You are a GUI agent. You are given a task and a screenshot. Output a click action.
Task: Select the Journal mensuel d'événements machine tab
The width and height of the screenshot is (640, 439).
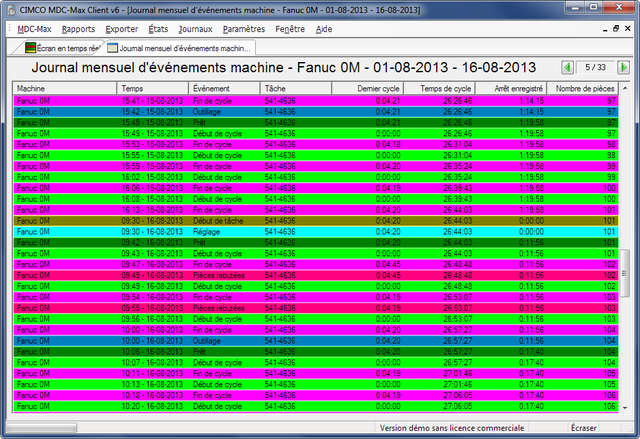180,48
